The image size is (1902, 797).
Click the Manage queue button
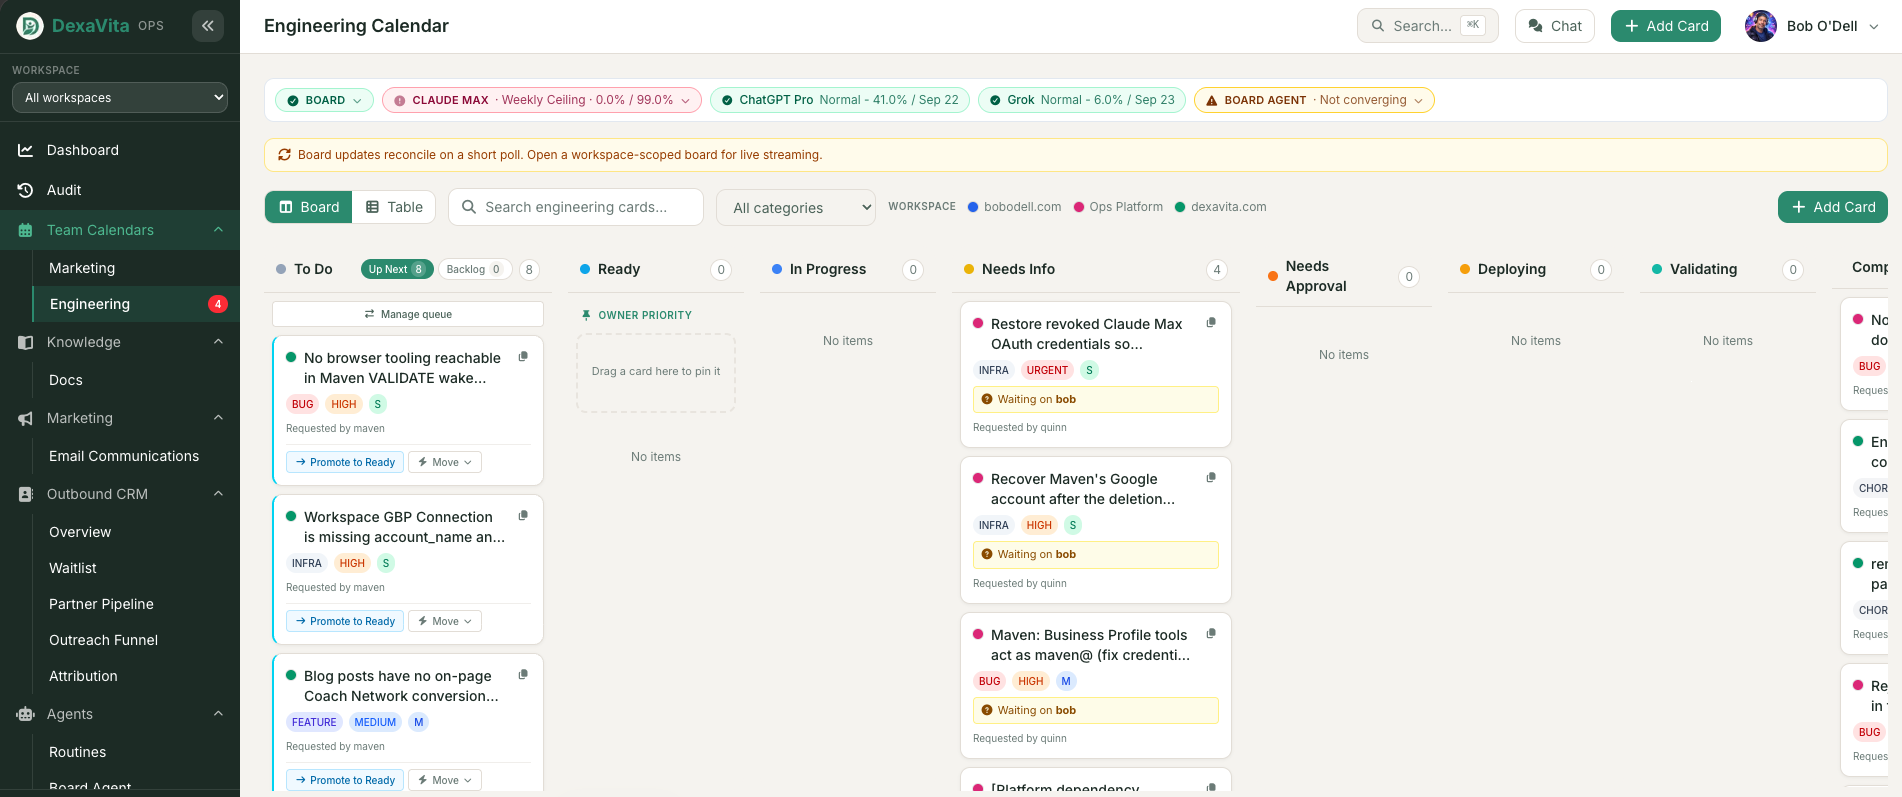[x=408, y=314]
